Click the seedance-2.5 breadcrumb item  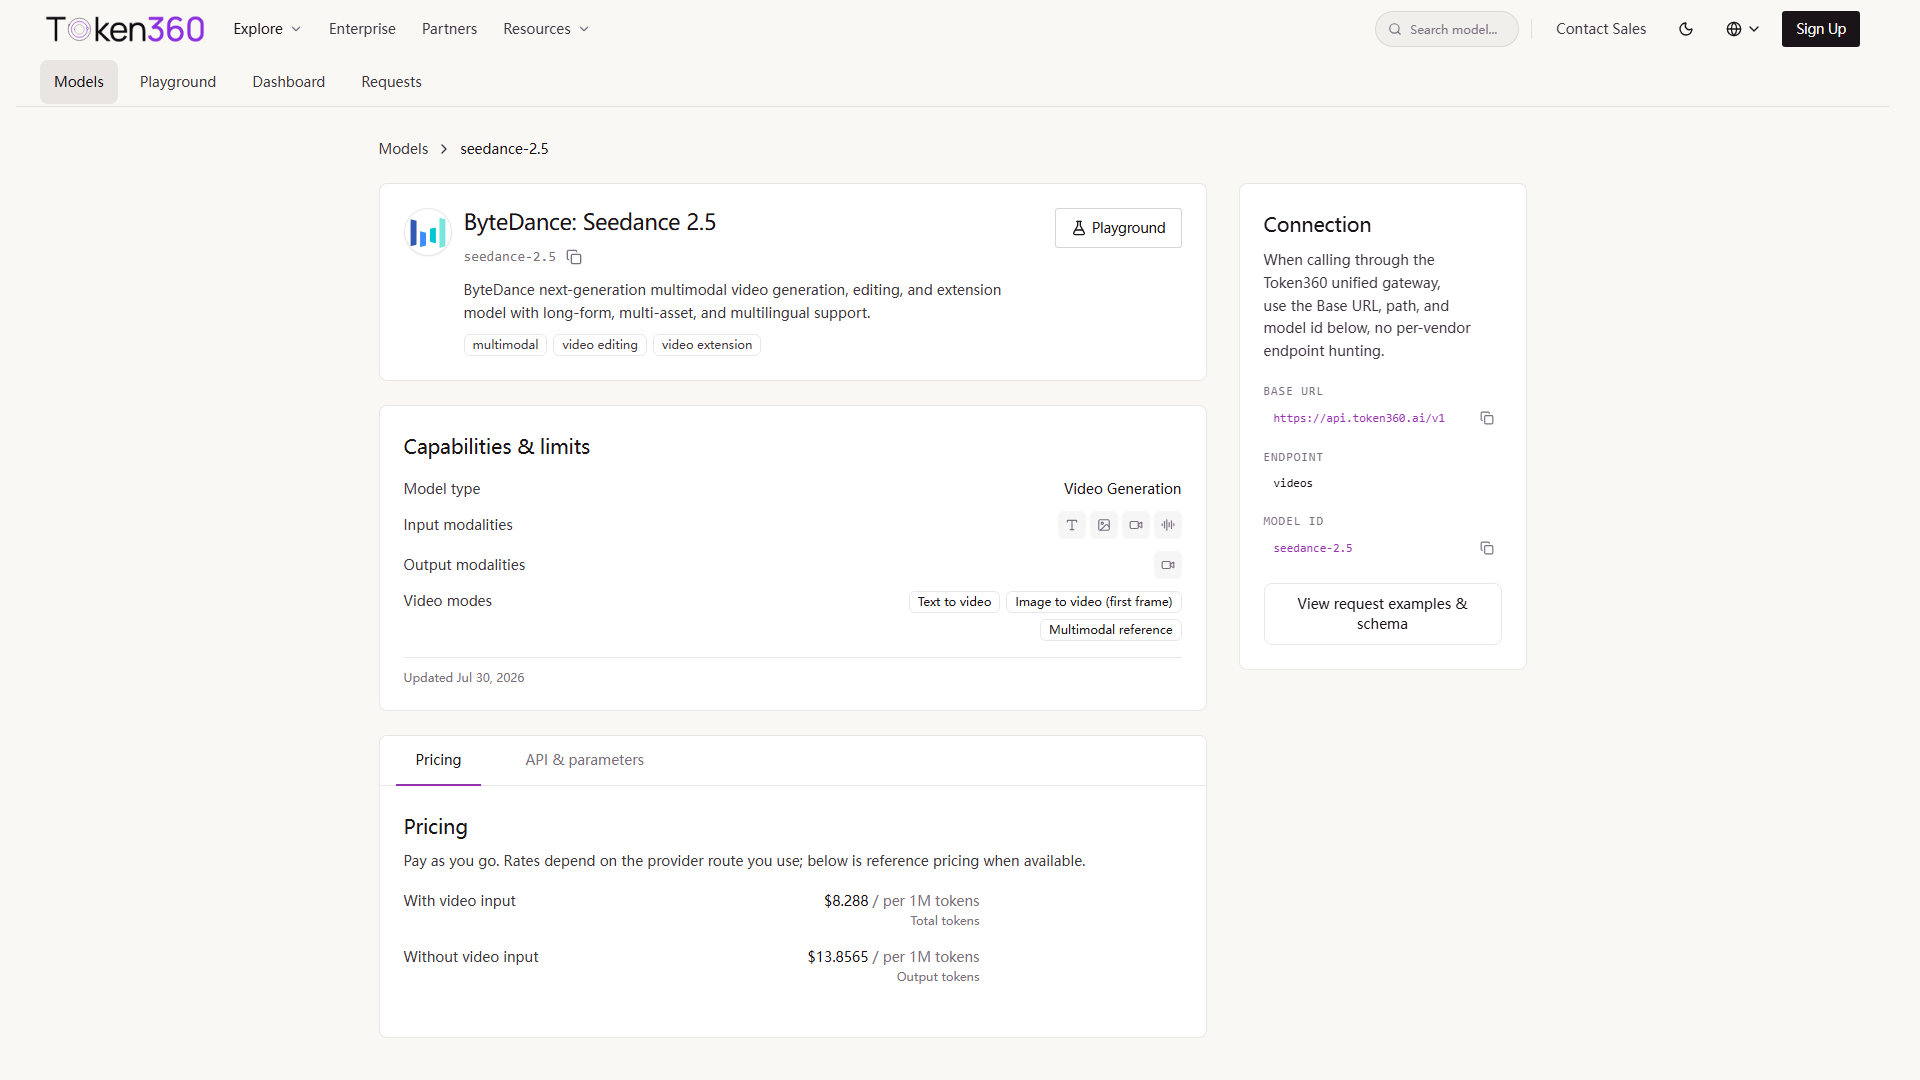click(x=504, y=149)
